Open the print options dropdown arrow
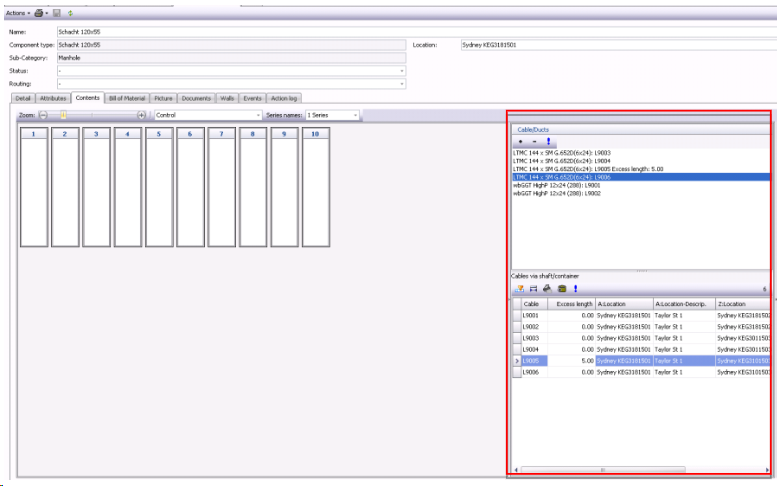 [x=47, y=13]
